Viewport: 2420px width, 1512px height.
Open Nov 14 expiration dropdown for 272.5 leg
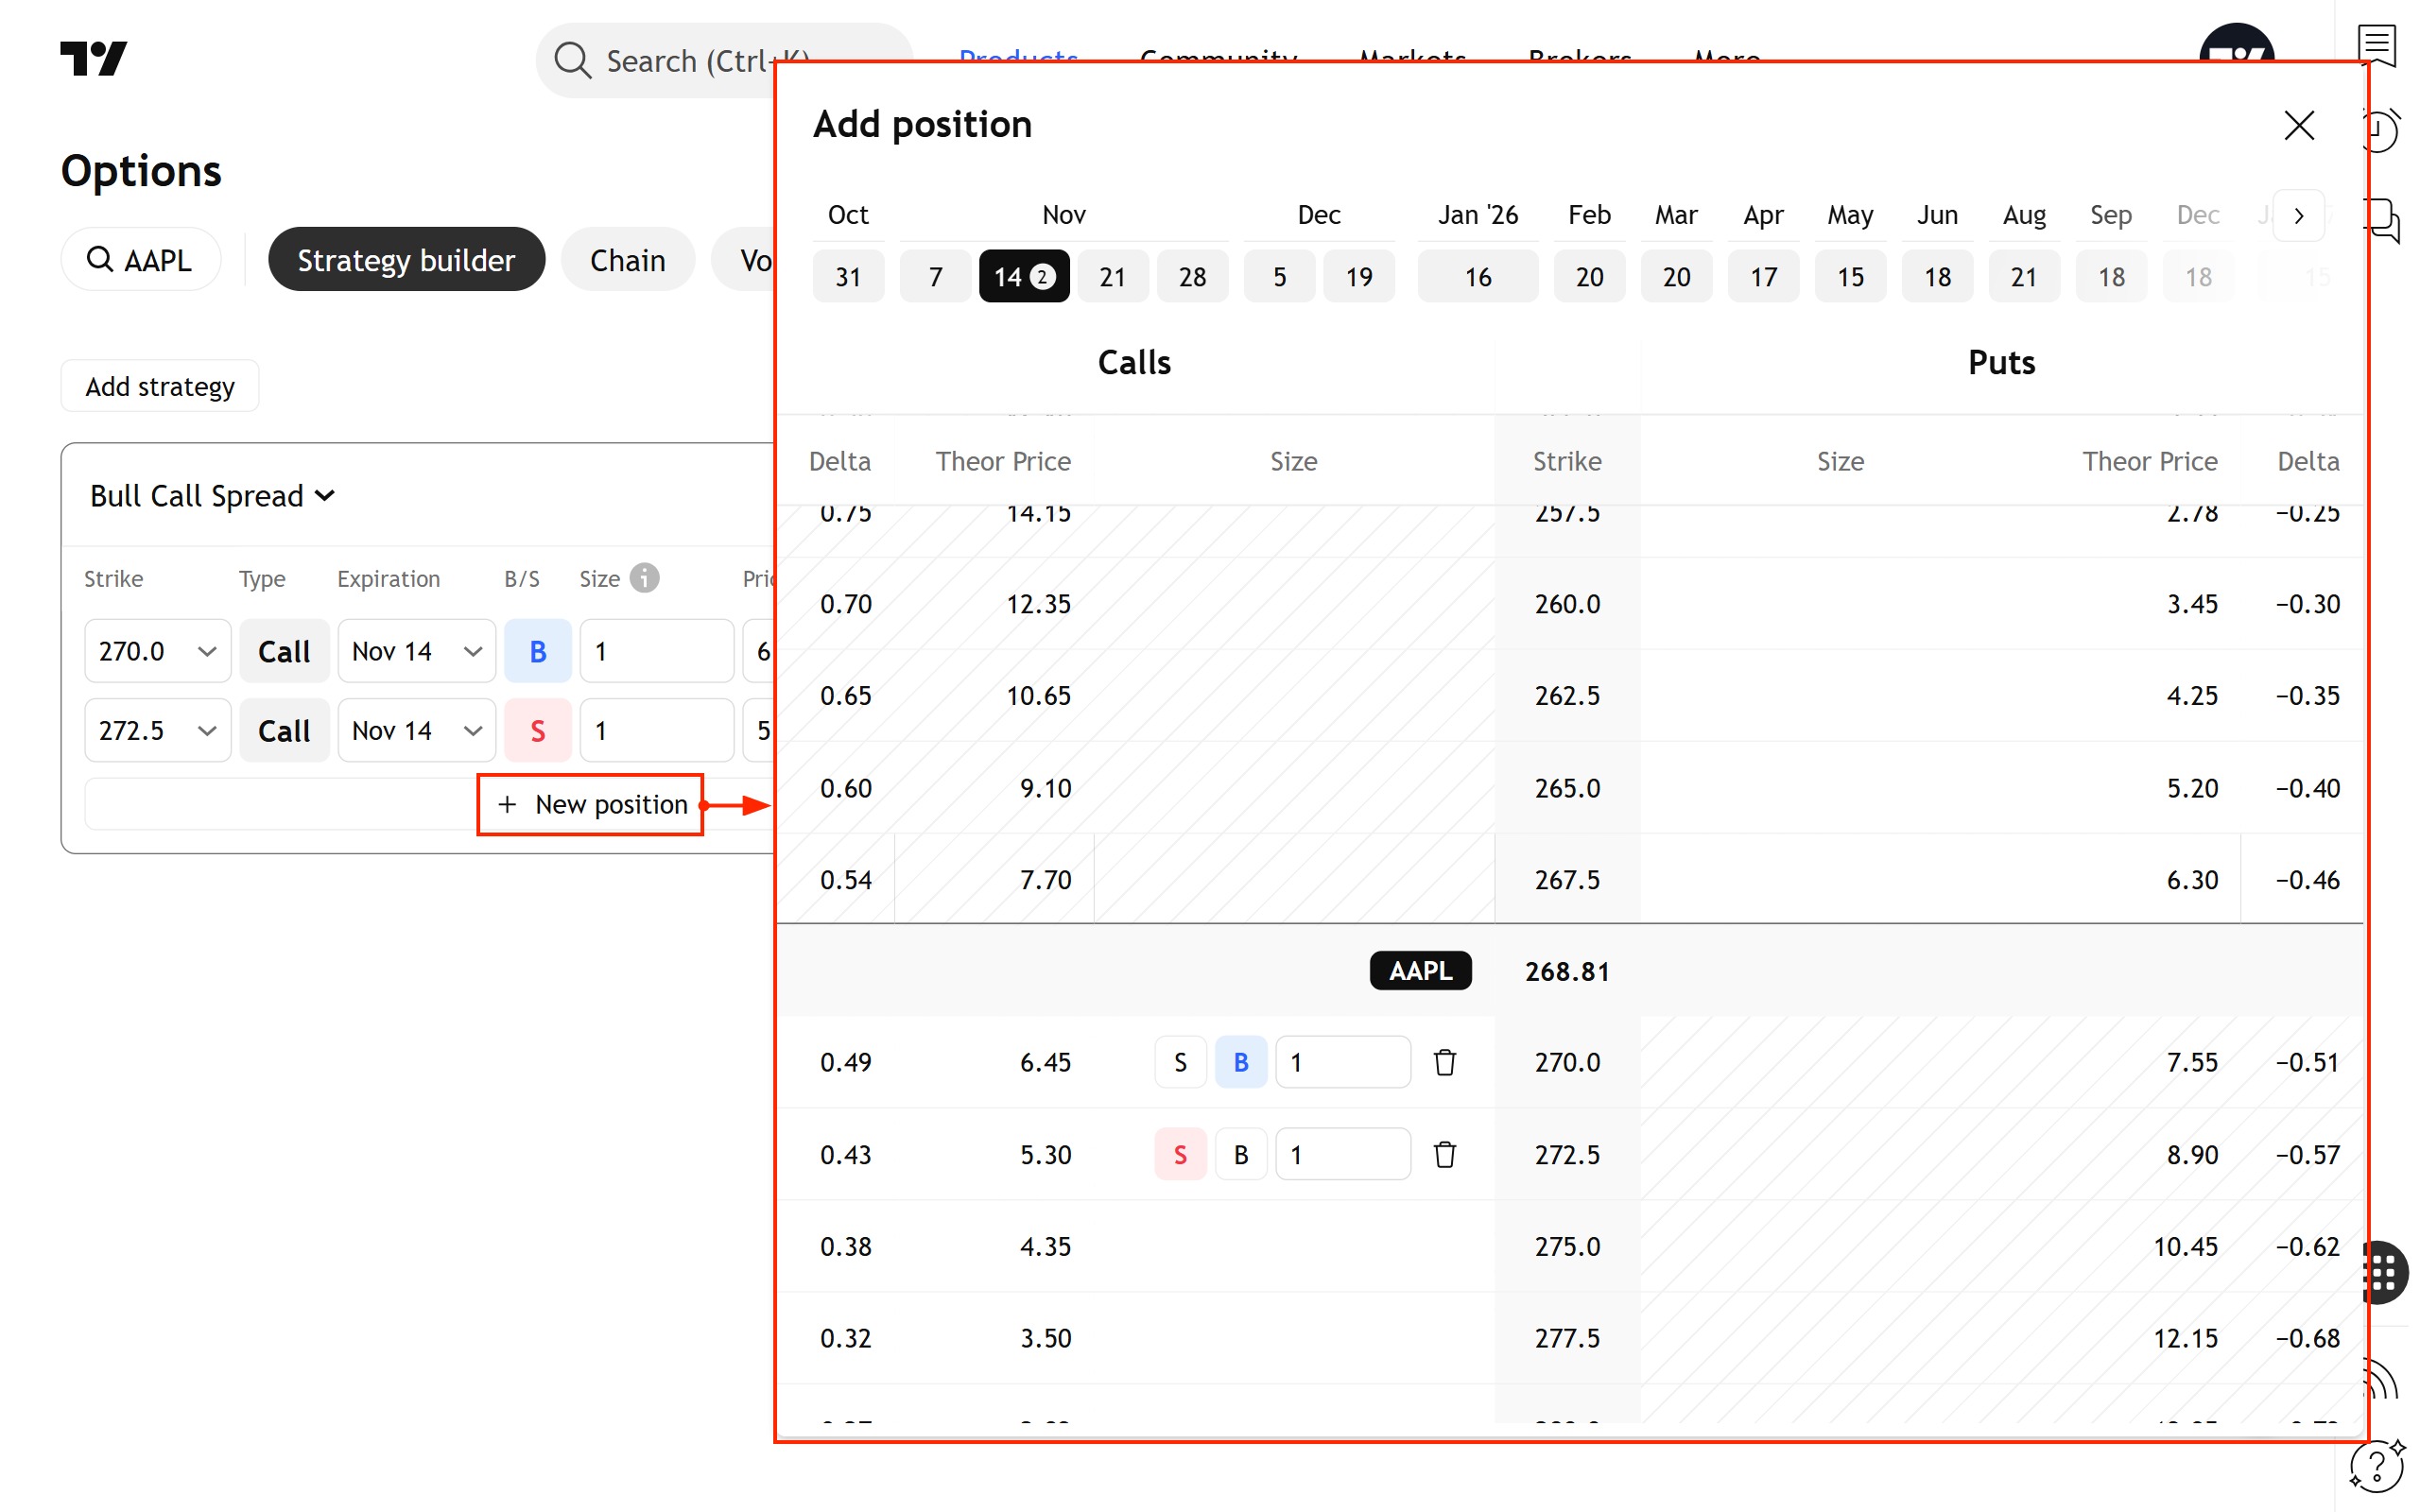pos(416,731)
